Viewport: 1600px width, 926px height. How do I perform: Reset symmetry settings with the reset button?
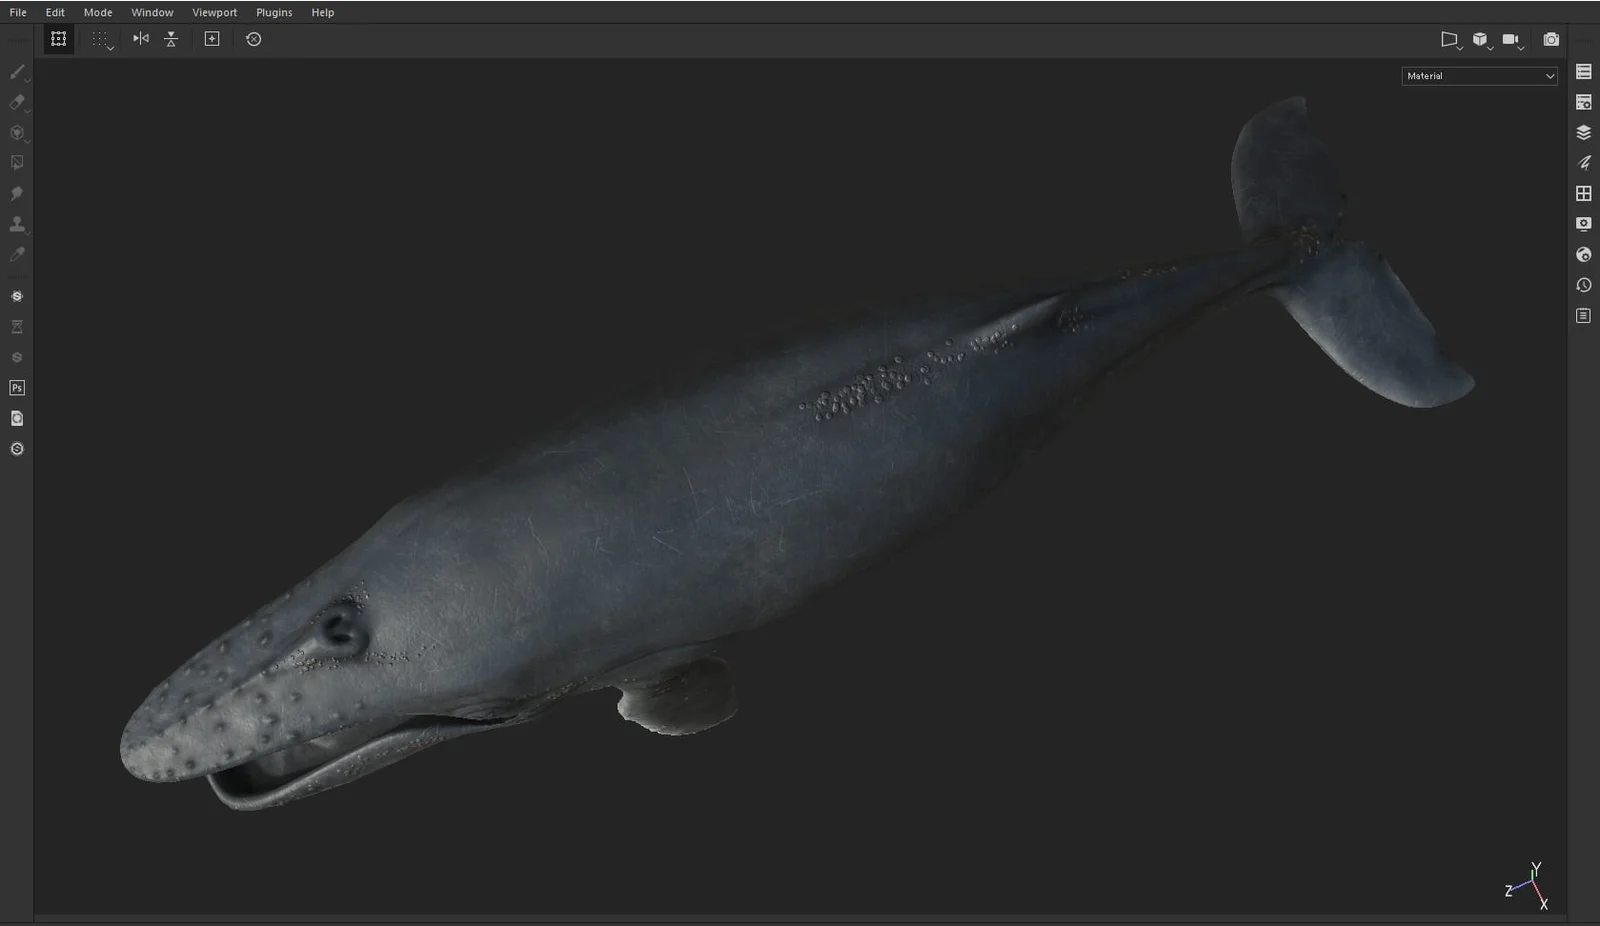253,39
